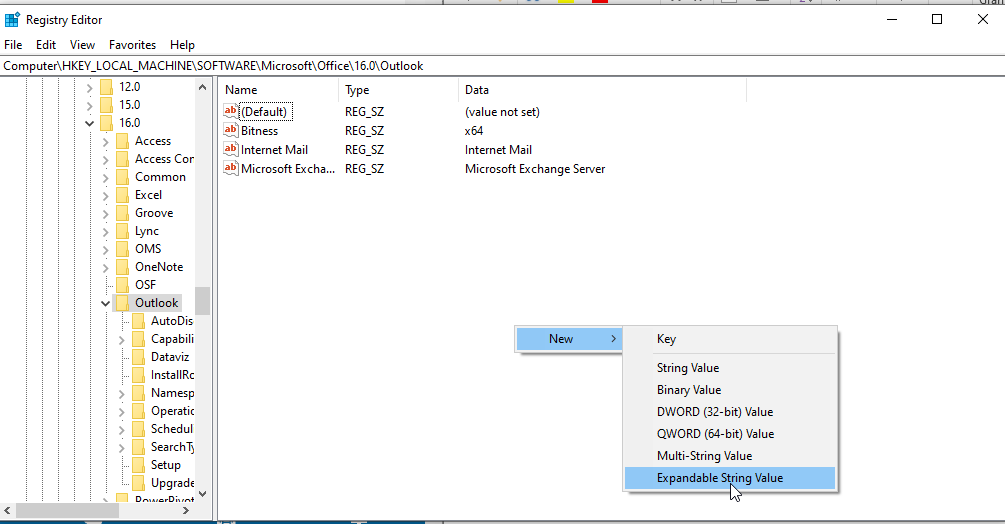The height and width of the screenshot is (524, 1005).
Task: Click the Internet Mail value string icon
Action: click(x=231, y=149)
